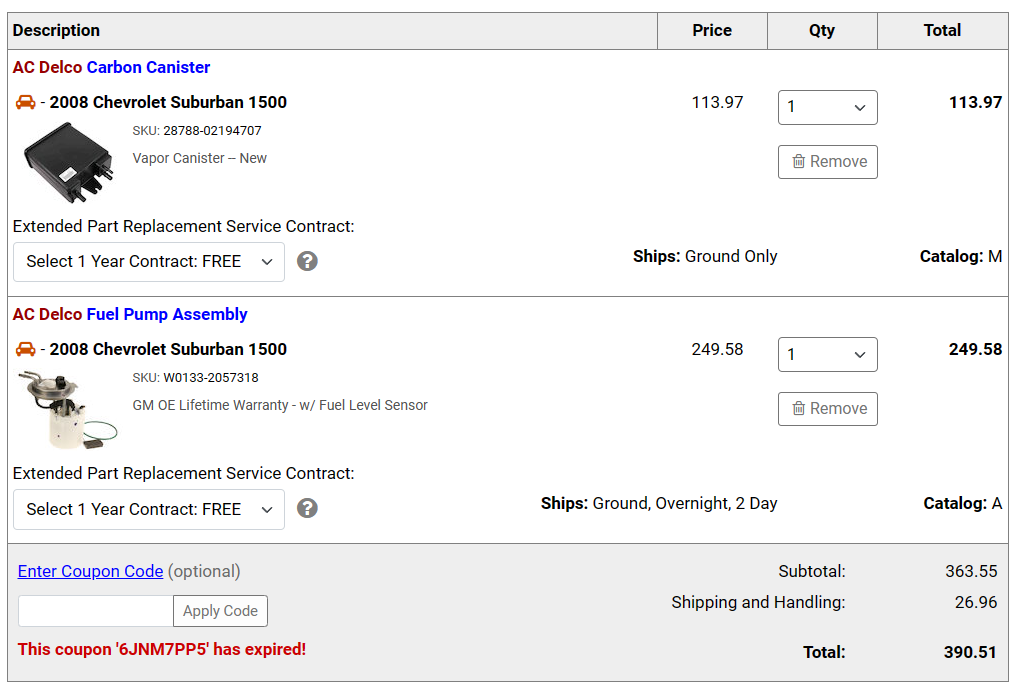Open the AC Delco Fuel Pump Assembly link
Screen dimensions: 1016x689
coord(130,314)
